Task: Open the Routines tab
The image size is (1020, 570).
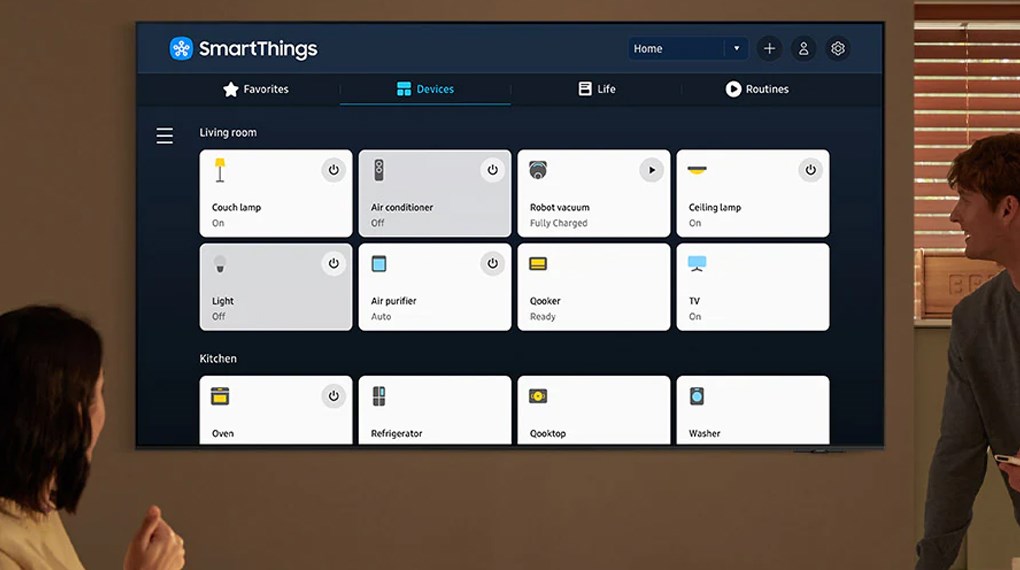Action: pyautogui.click(x=757, y=89)
